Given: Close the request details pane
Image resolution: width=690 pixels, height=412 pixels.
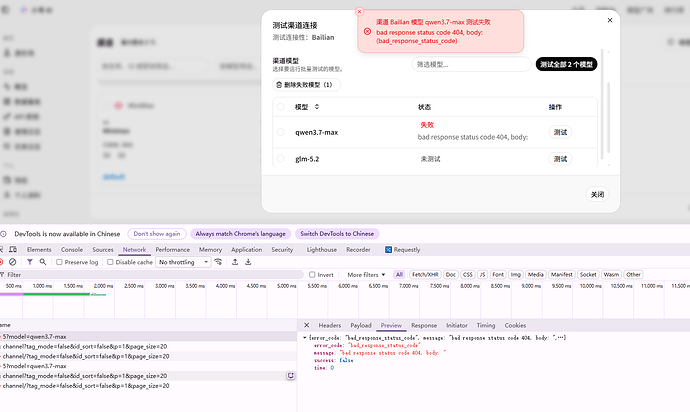Looking at the screenshot, I should click(307, 325).
